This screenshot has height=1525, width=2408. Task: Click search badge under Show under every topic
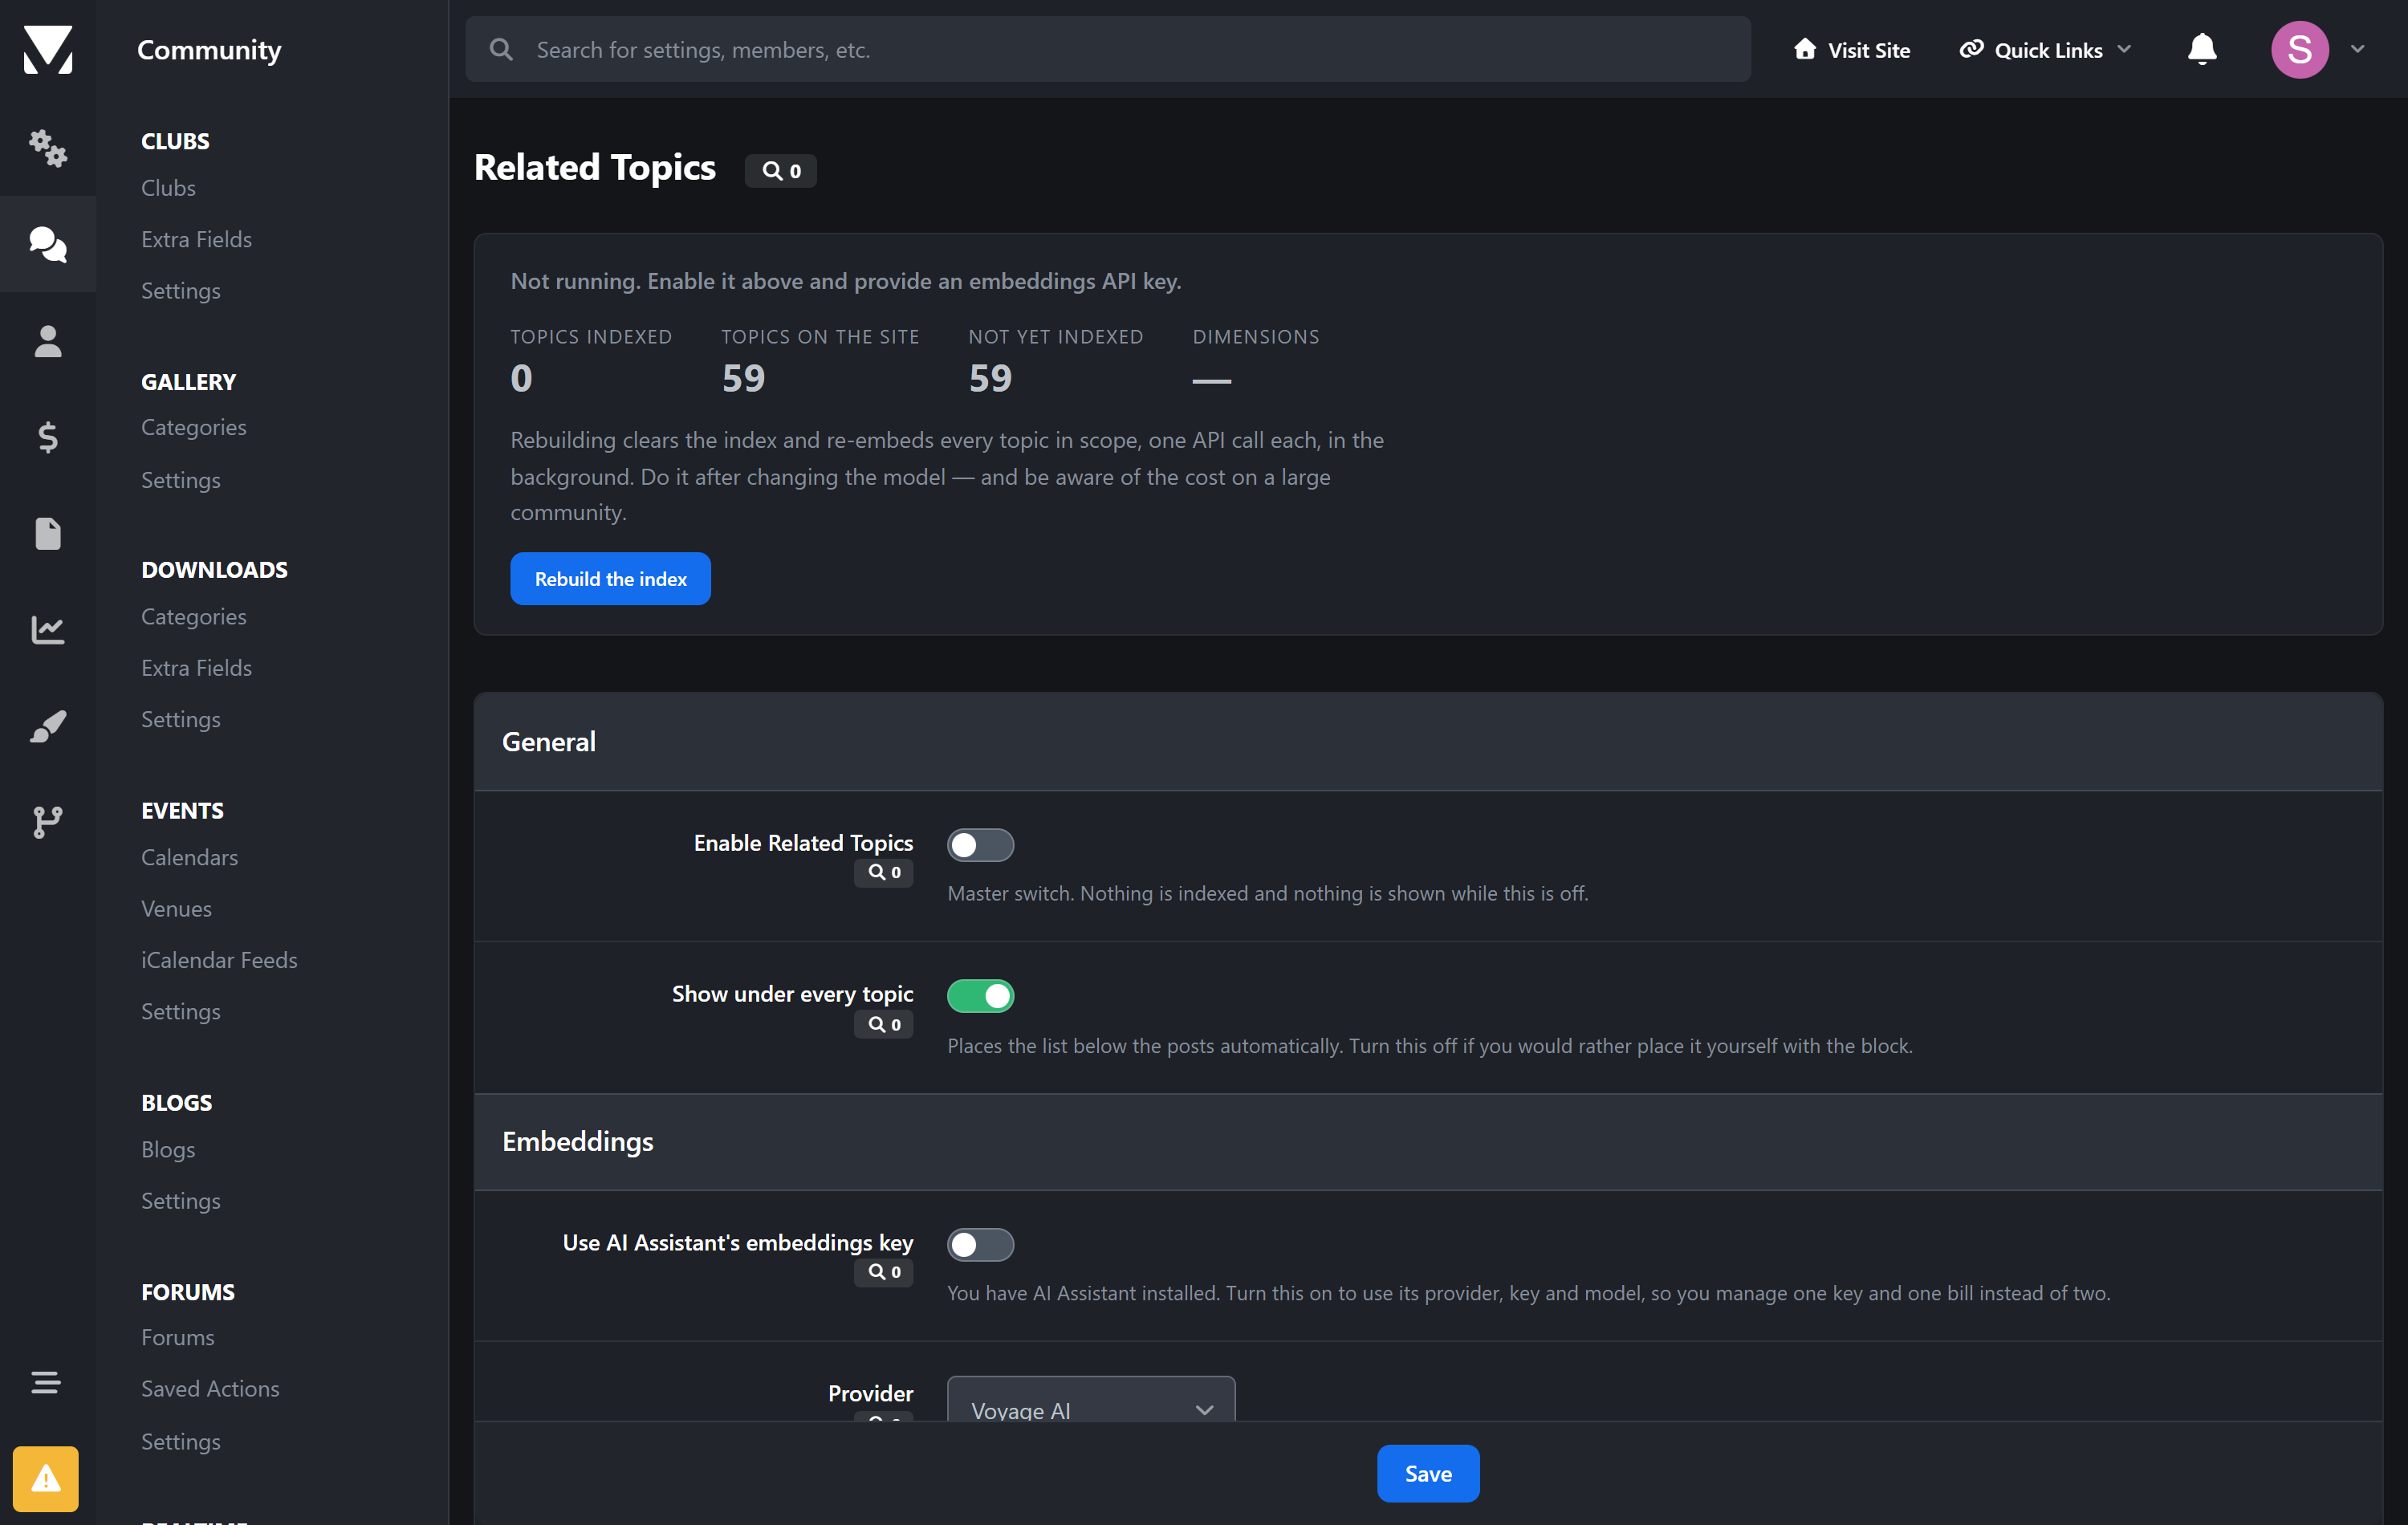coord(884,1025)
